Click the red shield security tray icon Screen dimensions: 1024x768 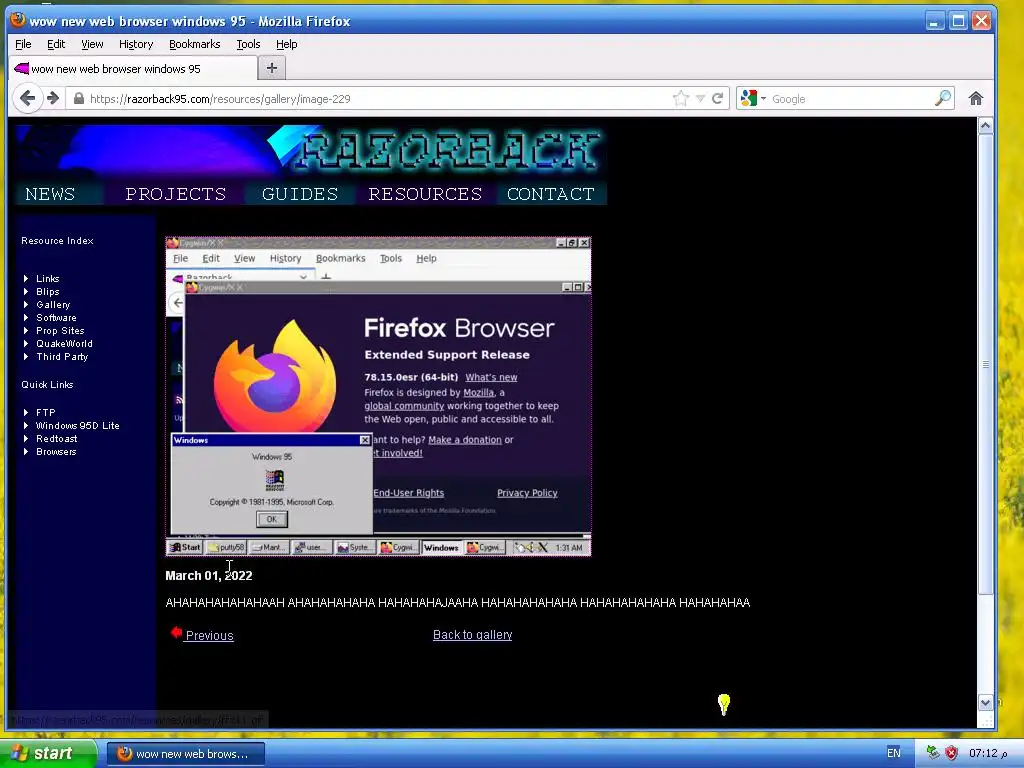(952, 753)
